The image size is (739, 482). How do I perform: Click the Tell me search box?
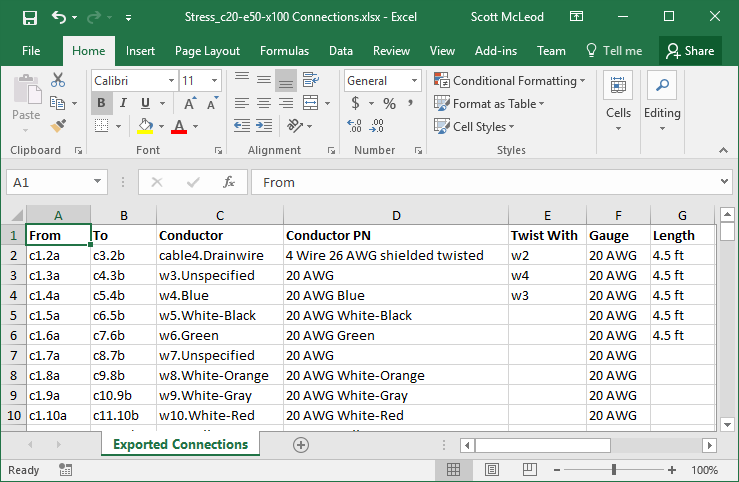point(614,51)
